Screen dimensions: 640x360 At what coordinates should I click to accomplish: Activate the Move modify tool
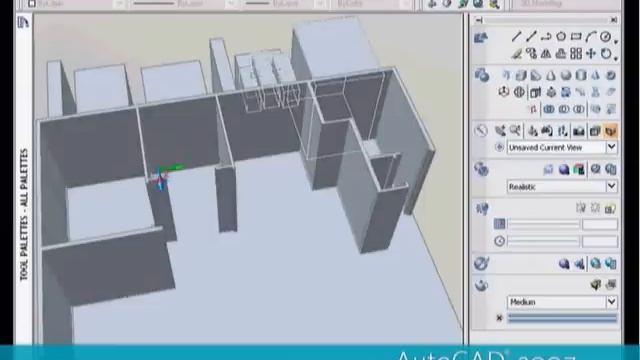pyautogui.click(x=591, y=53)
